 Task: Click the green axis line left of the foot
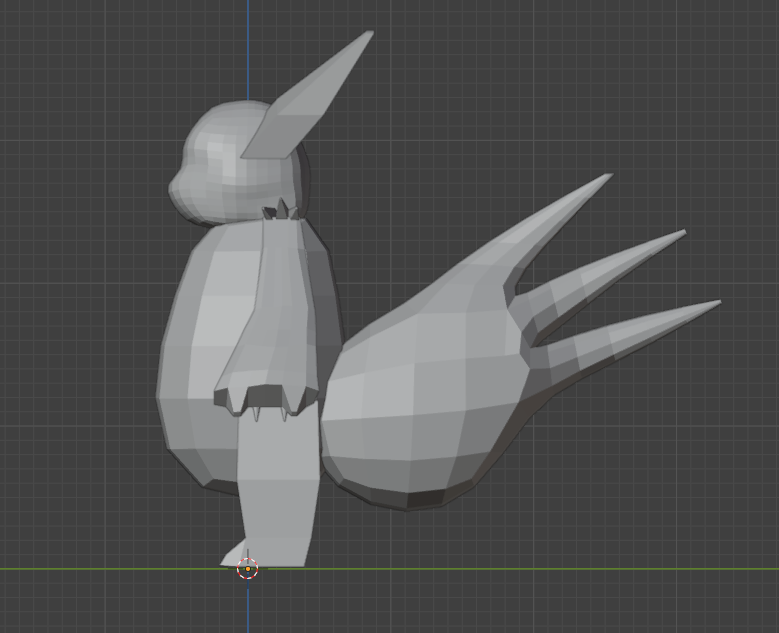click(x=100, y=569)
